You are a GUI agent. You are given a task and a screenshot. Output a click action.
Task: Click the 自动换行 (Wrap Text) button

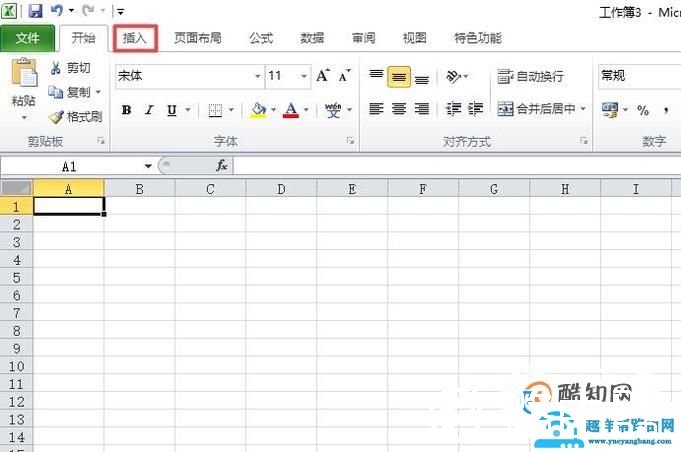[531, 77]
